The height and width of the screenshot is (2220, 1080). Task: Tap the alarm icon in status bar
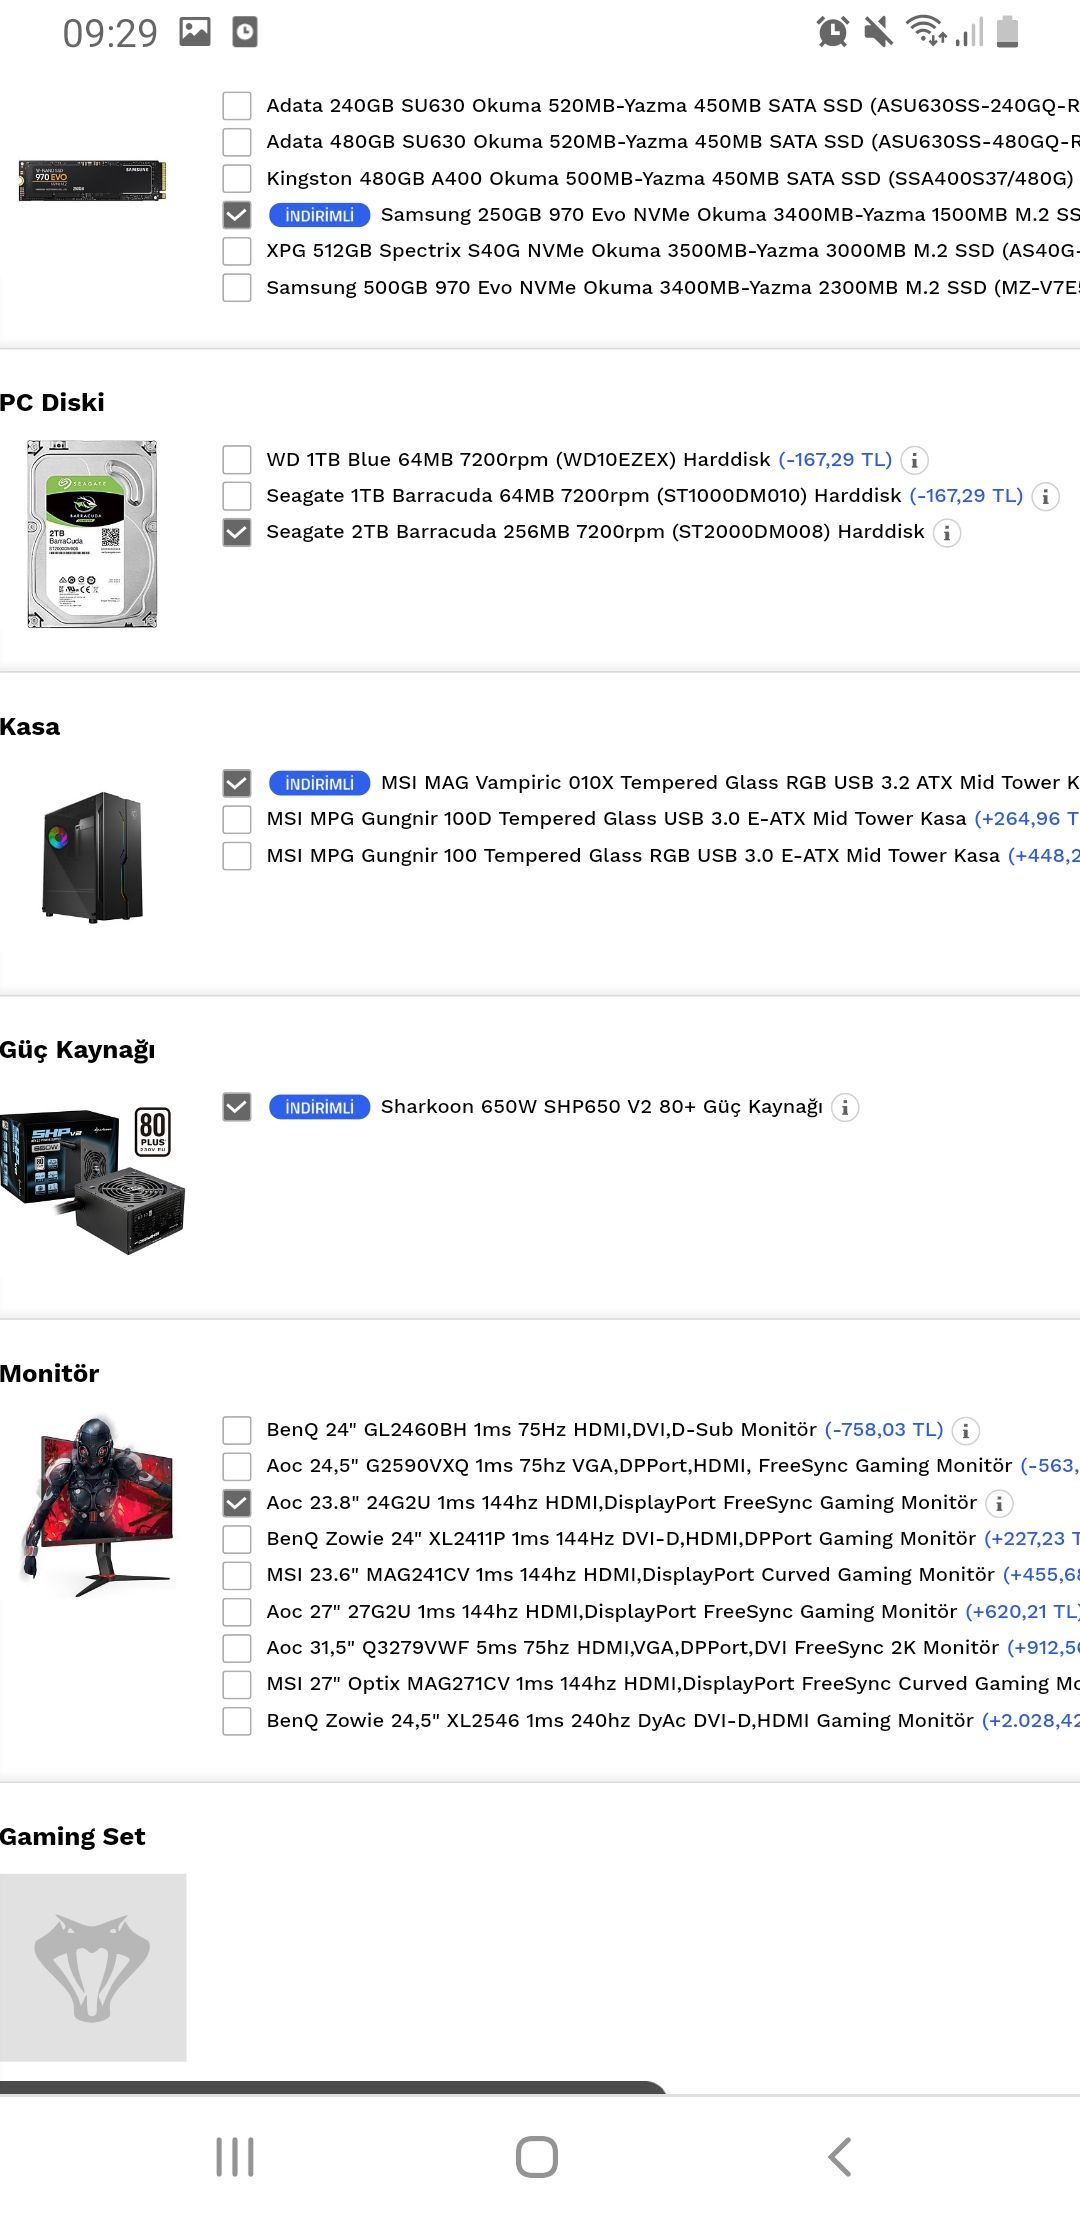tap(832, 32)
